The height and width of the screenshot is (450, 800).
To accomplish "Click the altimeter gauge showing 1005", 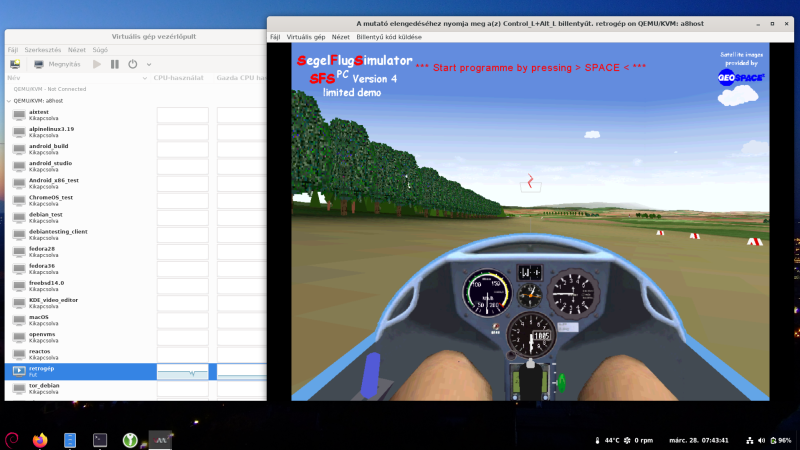I will coord(531,335).
